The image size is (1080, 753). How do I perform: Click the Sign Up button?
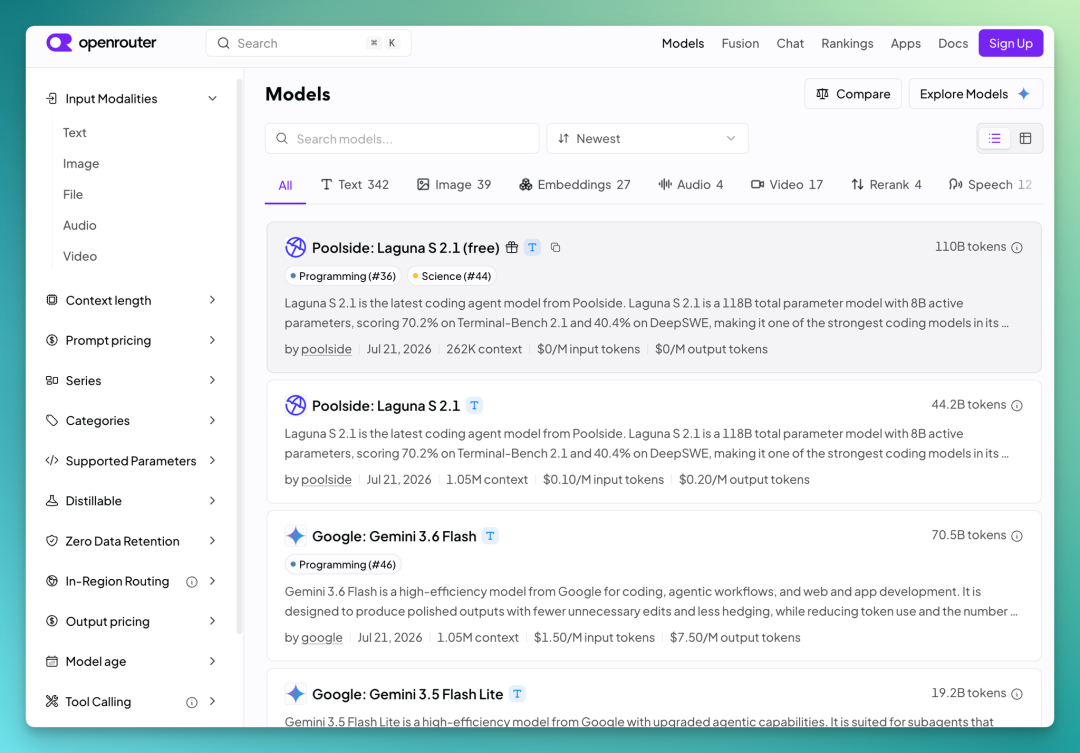(1010, 43)
